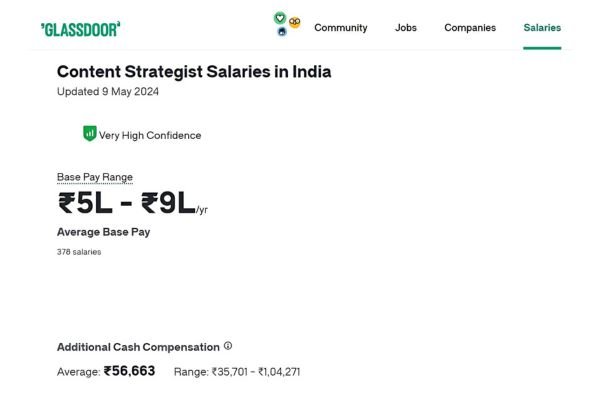Click the Additional Cash Compensation heading
Image resolution: width=600 pixels, height=400 pixels.
138,347
